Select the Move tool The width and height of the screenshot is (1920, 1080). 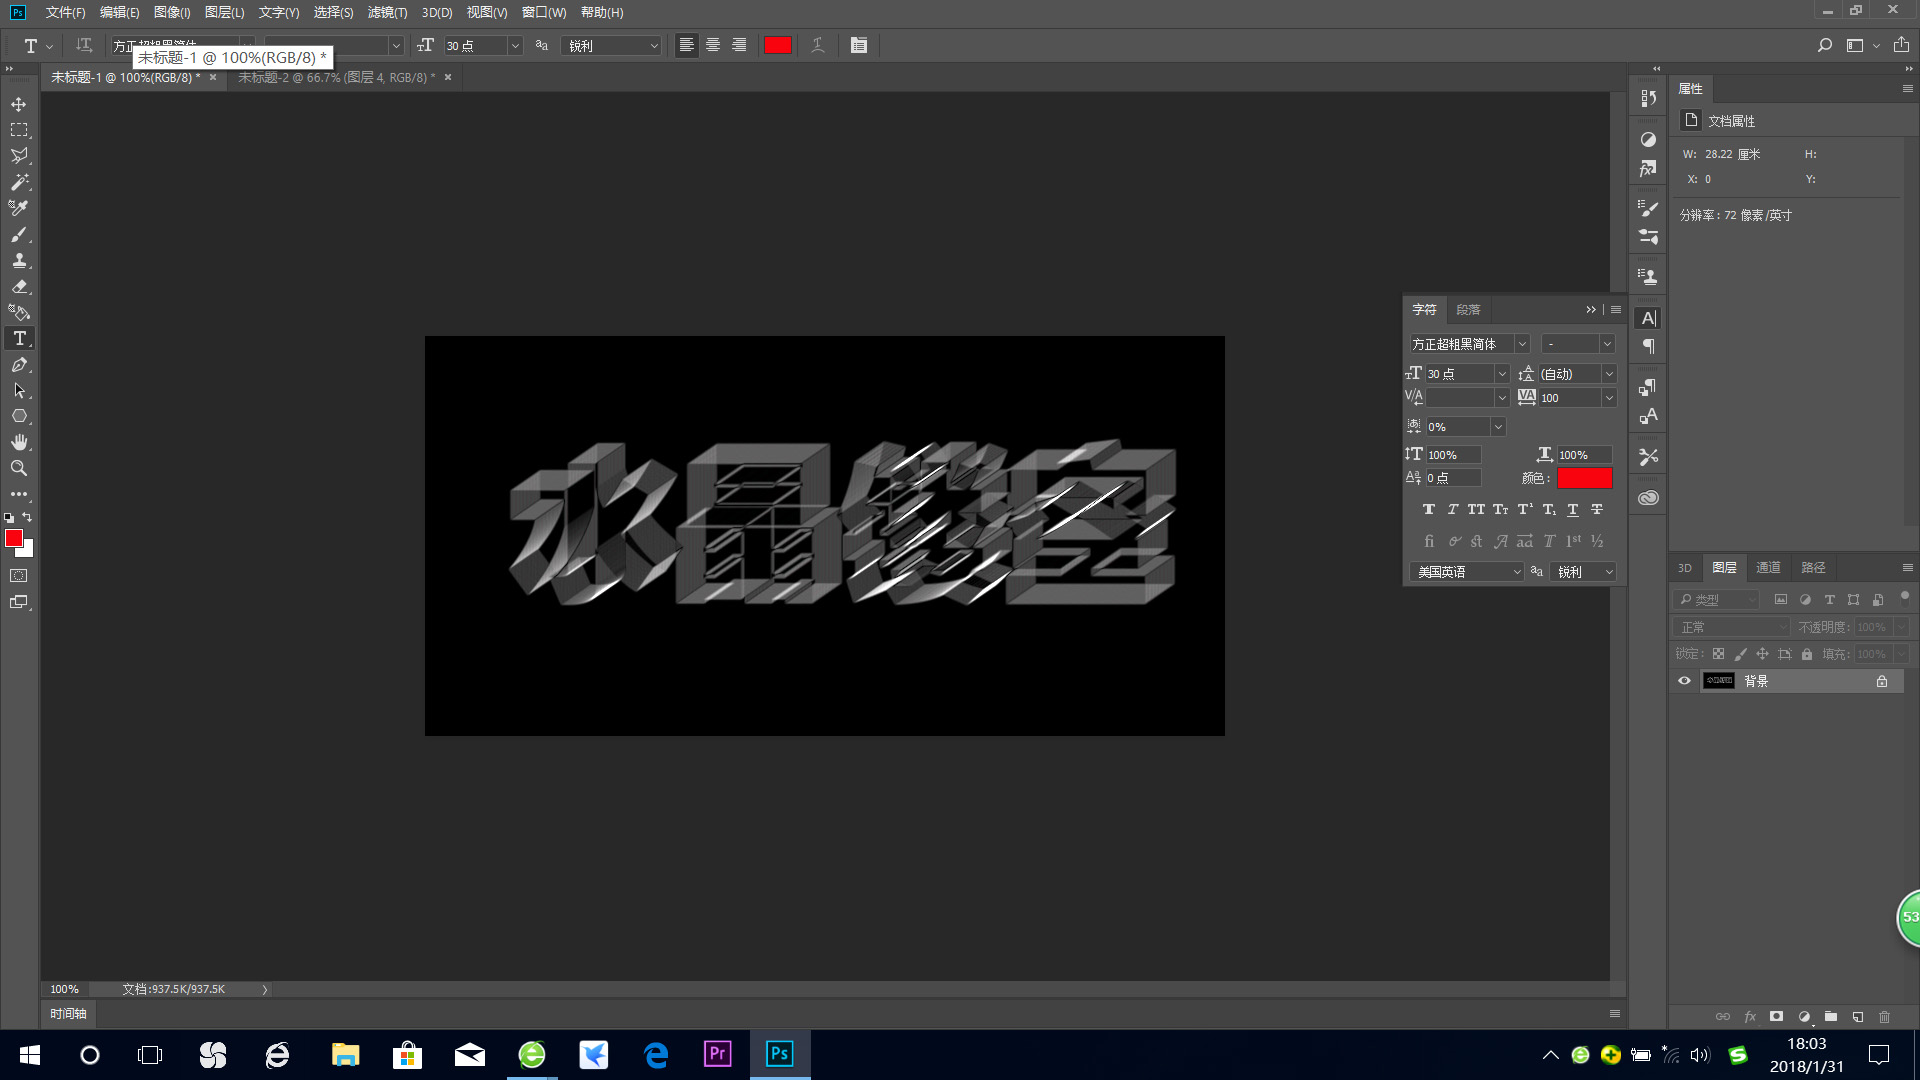coord(19,104)
